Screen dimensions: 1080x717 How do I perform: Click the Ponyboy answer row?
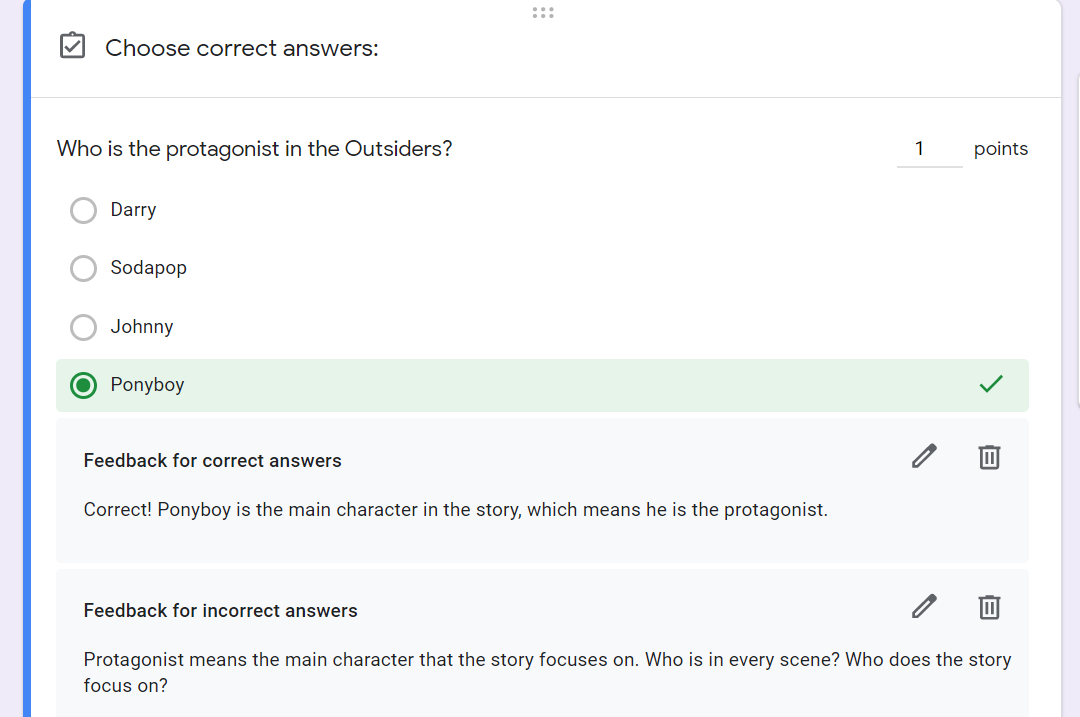pyautogui.click(x=540, y=385)
